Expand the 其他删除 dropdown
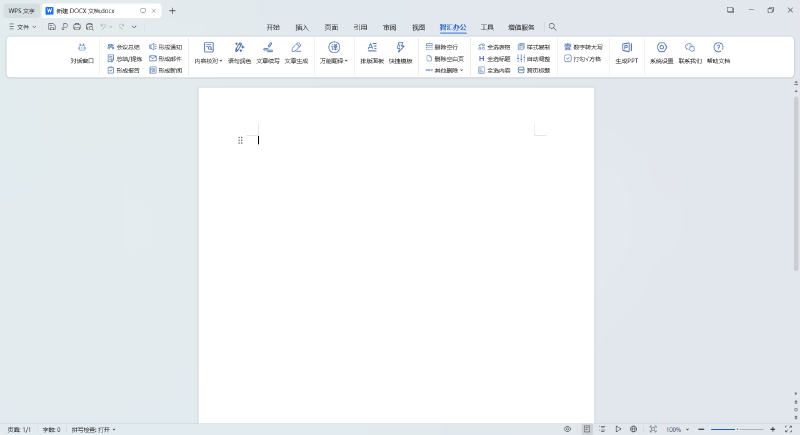The image size is (800, 435). click(x=444, y=70)
